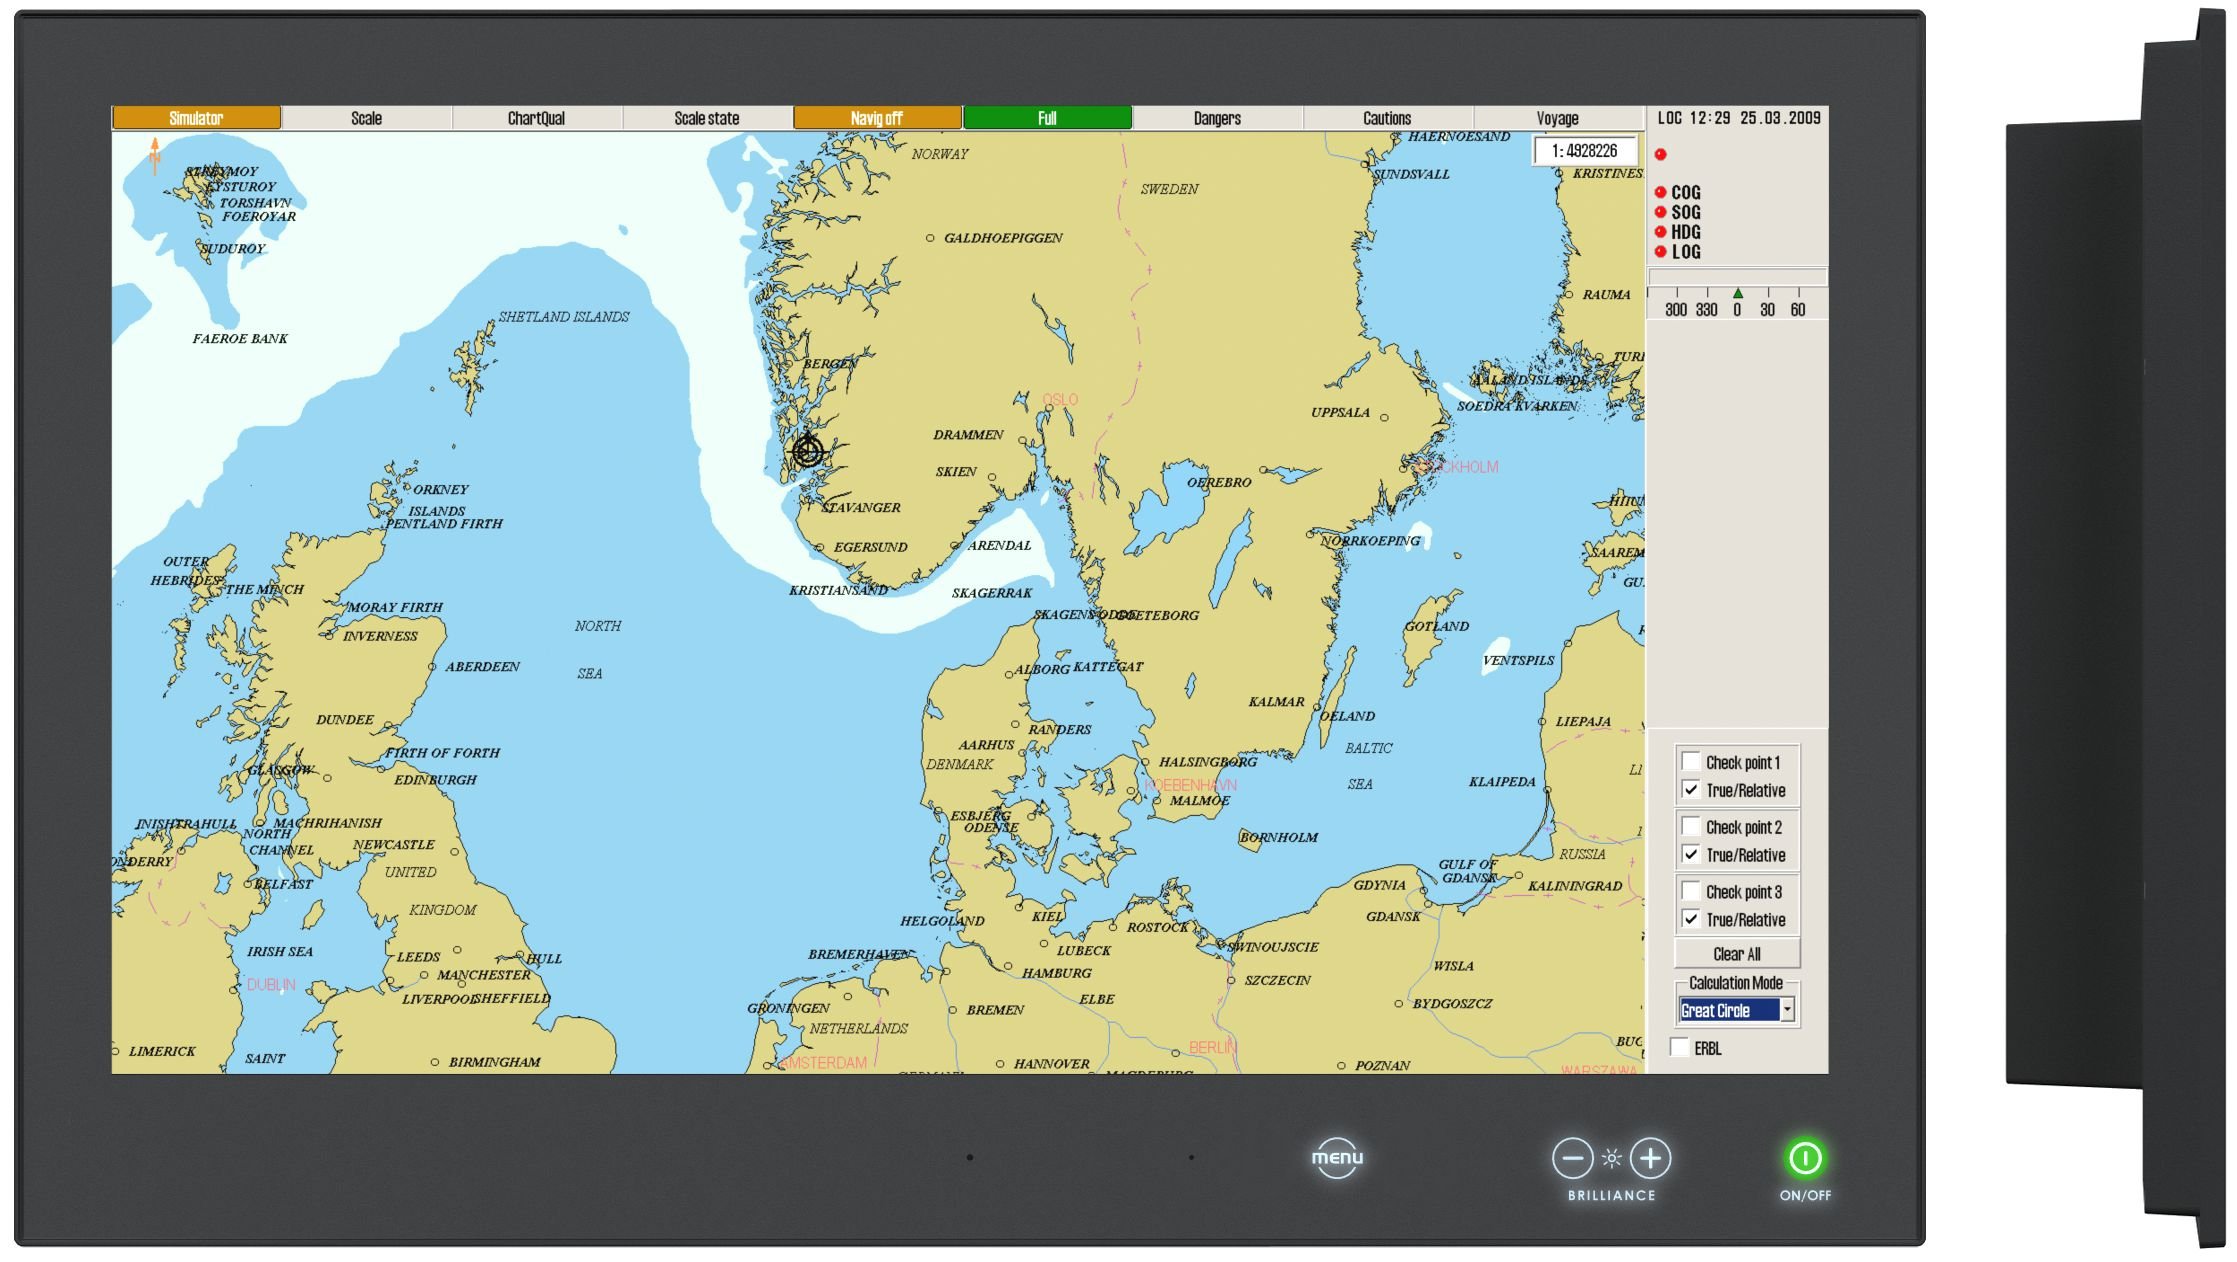Click the ABERDEEN label on the chart
Screen dimensions: 2237x1262
pos(483,666)
